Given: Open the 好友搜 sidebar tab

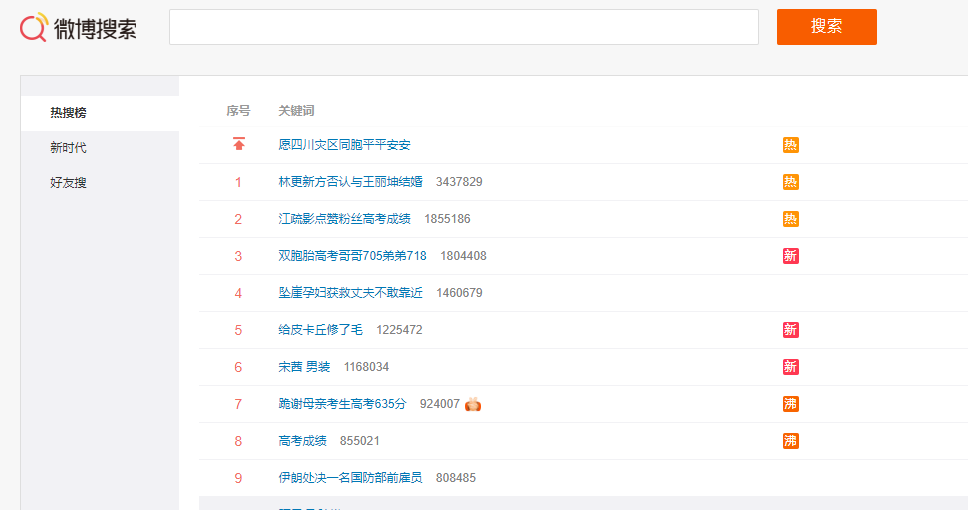Looking at the screenshot, I should pos(68,183).
